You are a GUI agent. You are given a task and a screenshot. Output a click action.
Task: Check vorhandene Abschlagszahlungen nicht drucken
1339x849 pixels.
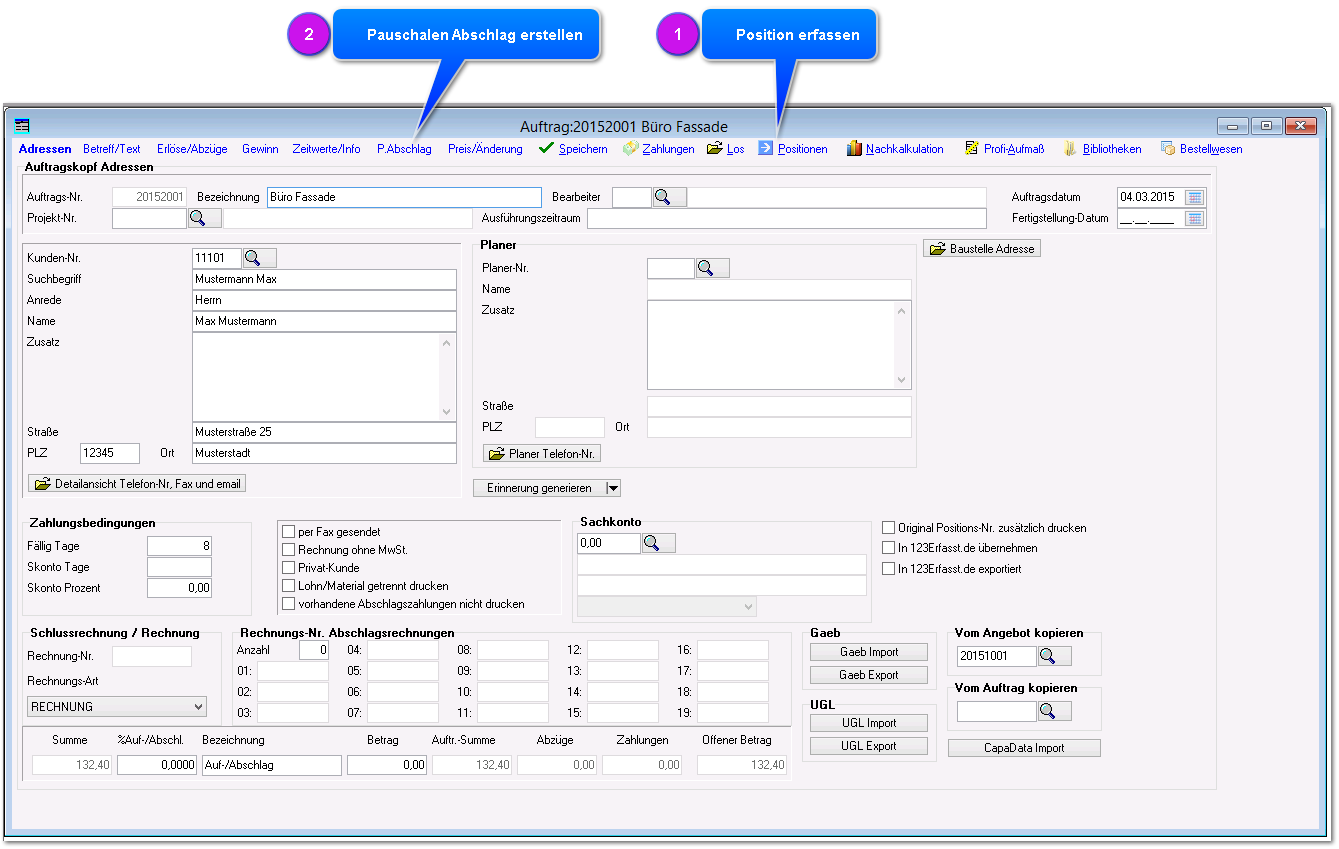(289, 603)
